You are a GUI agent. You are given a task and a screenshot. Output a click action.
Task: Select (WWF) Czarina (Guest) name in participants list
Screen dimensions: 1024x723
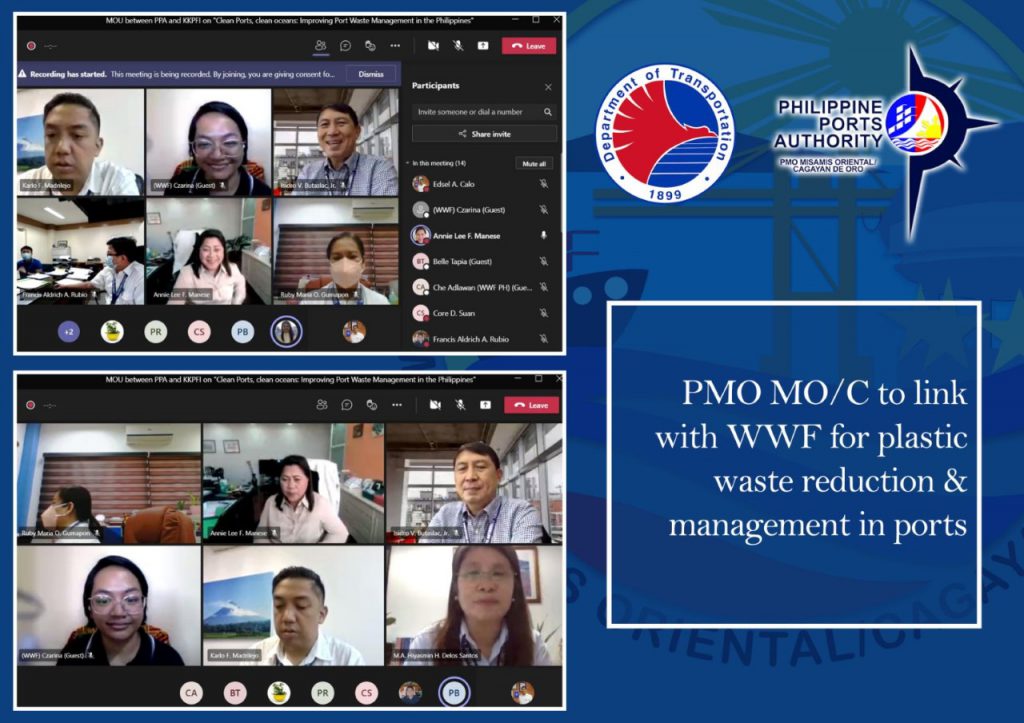[x=469, y=210]
